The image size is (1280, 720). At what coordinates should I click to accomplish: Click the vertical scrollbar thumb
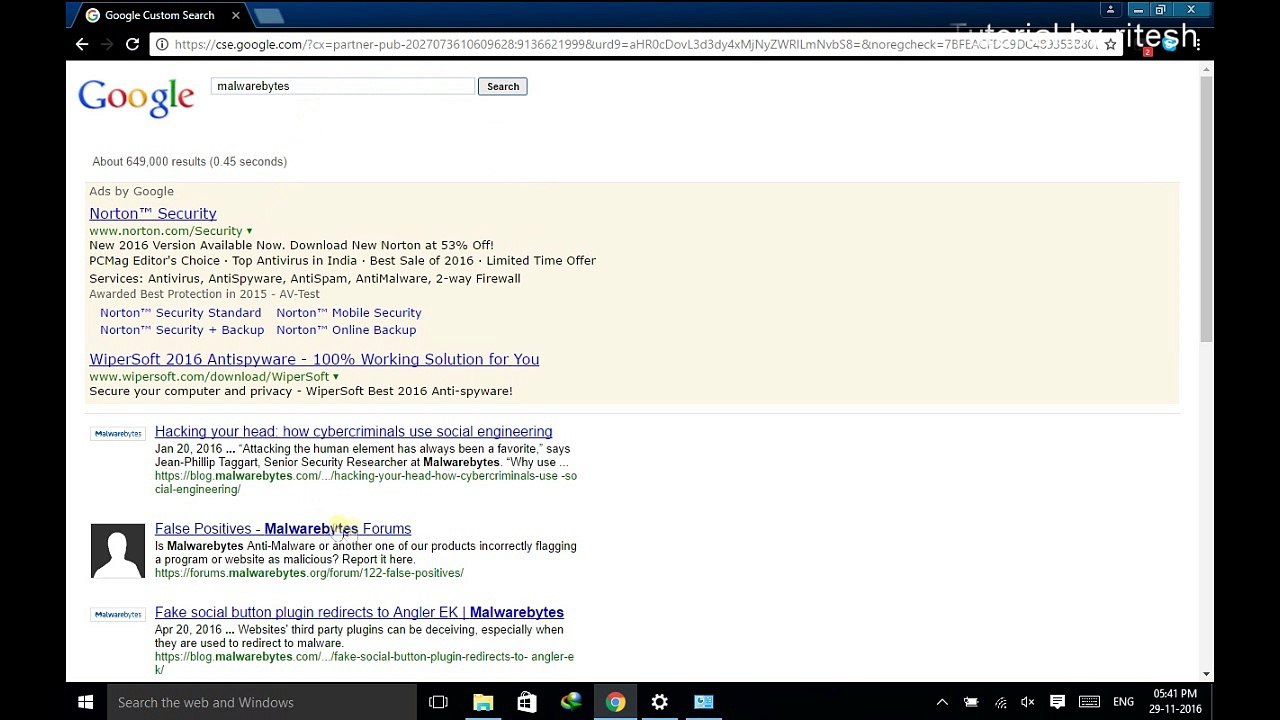(1207, 210)
